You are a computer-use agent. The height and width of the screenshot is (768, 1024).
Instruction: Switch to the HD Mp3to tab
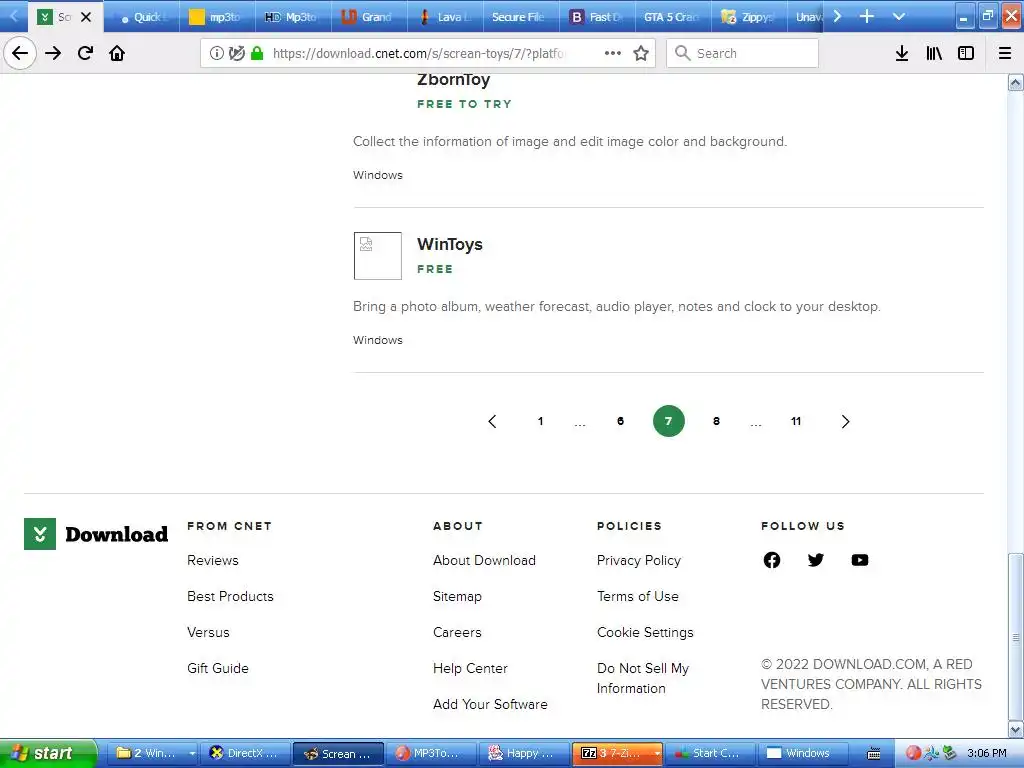point(293,17)
